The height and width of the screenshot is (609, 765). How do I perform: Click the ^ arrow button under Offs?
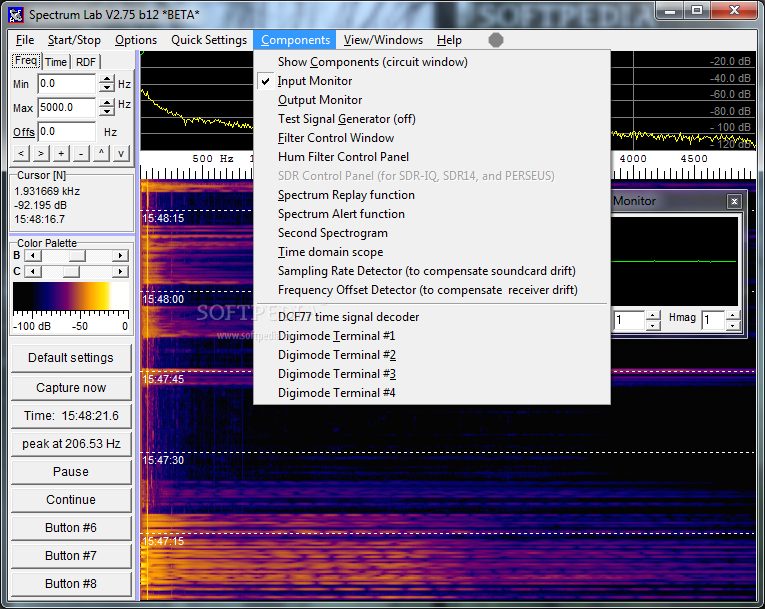pos(101,153)
